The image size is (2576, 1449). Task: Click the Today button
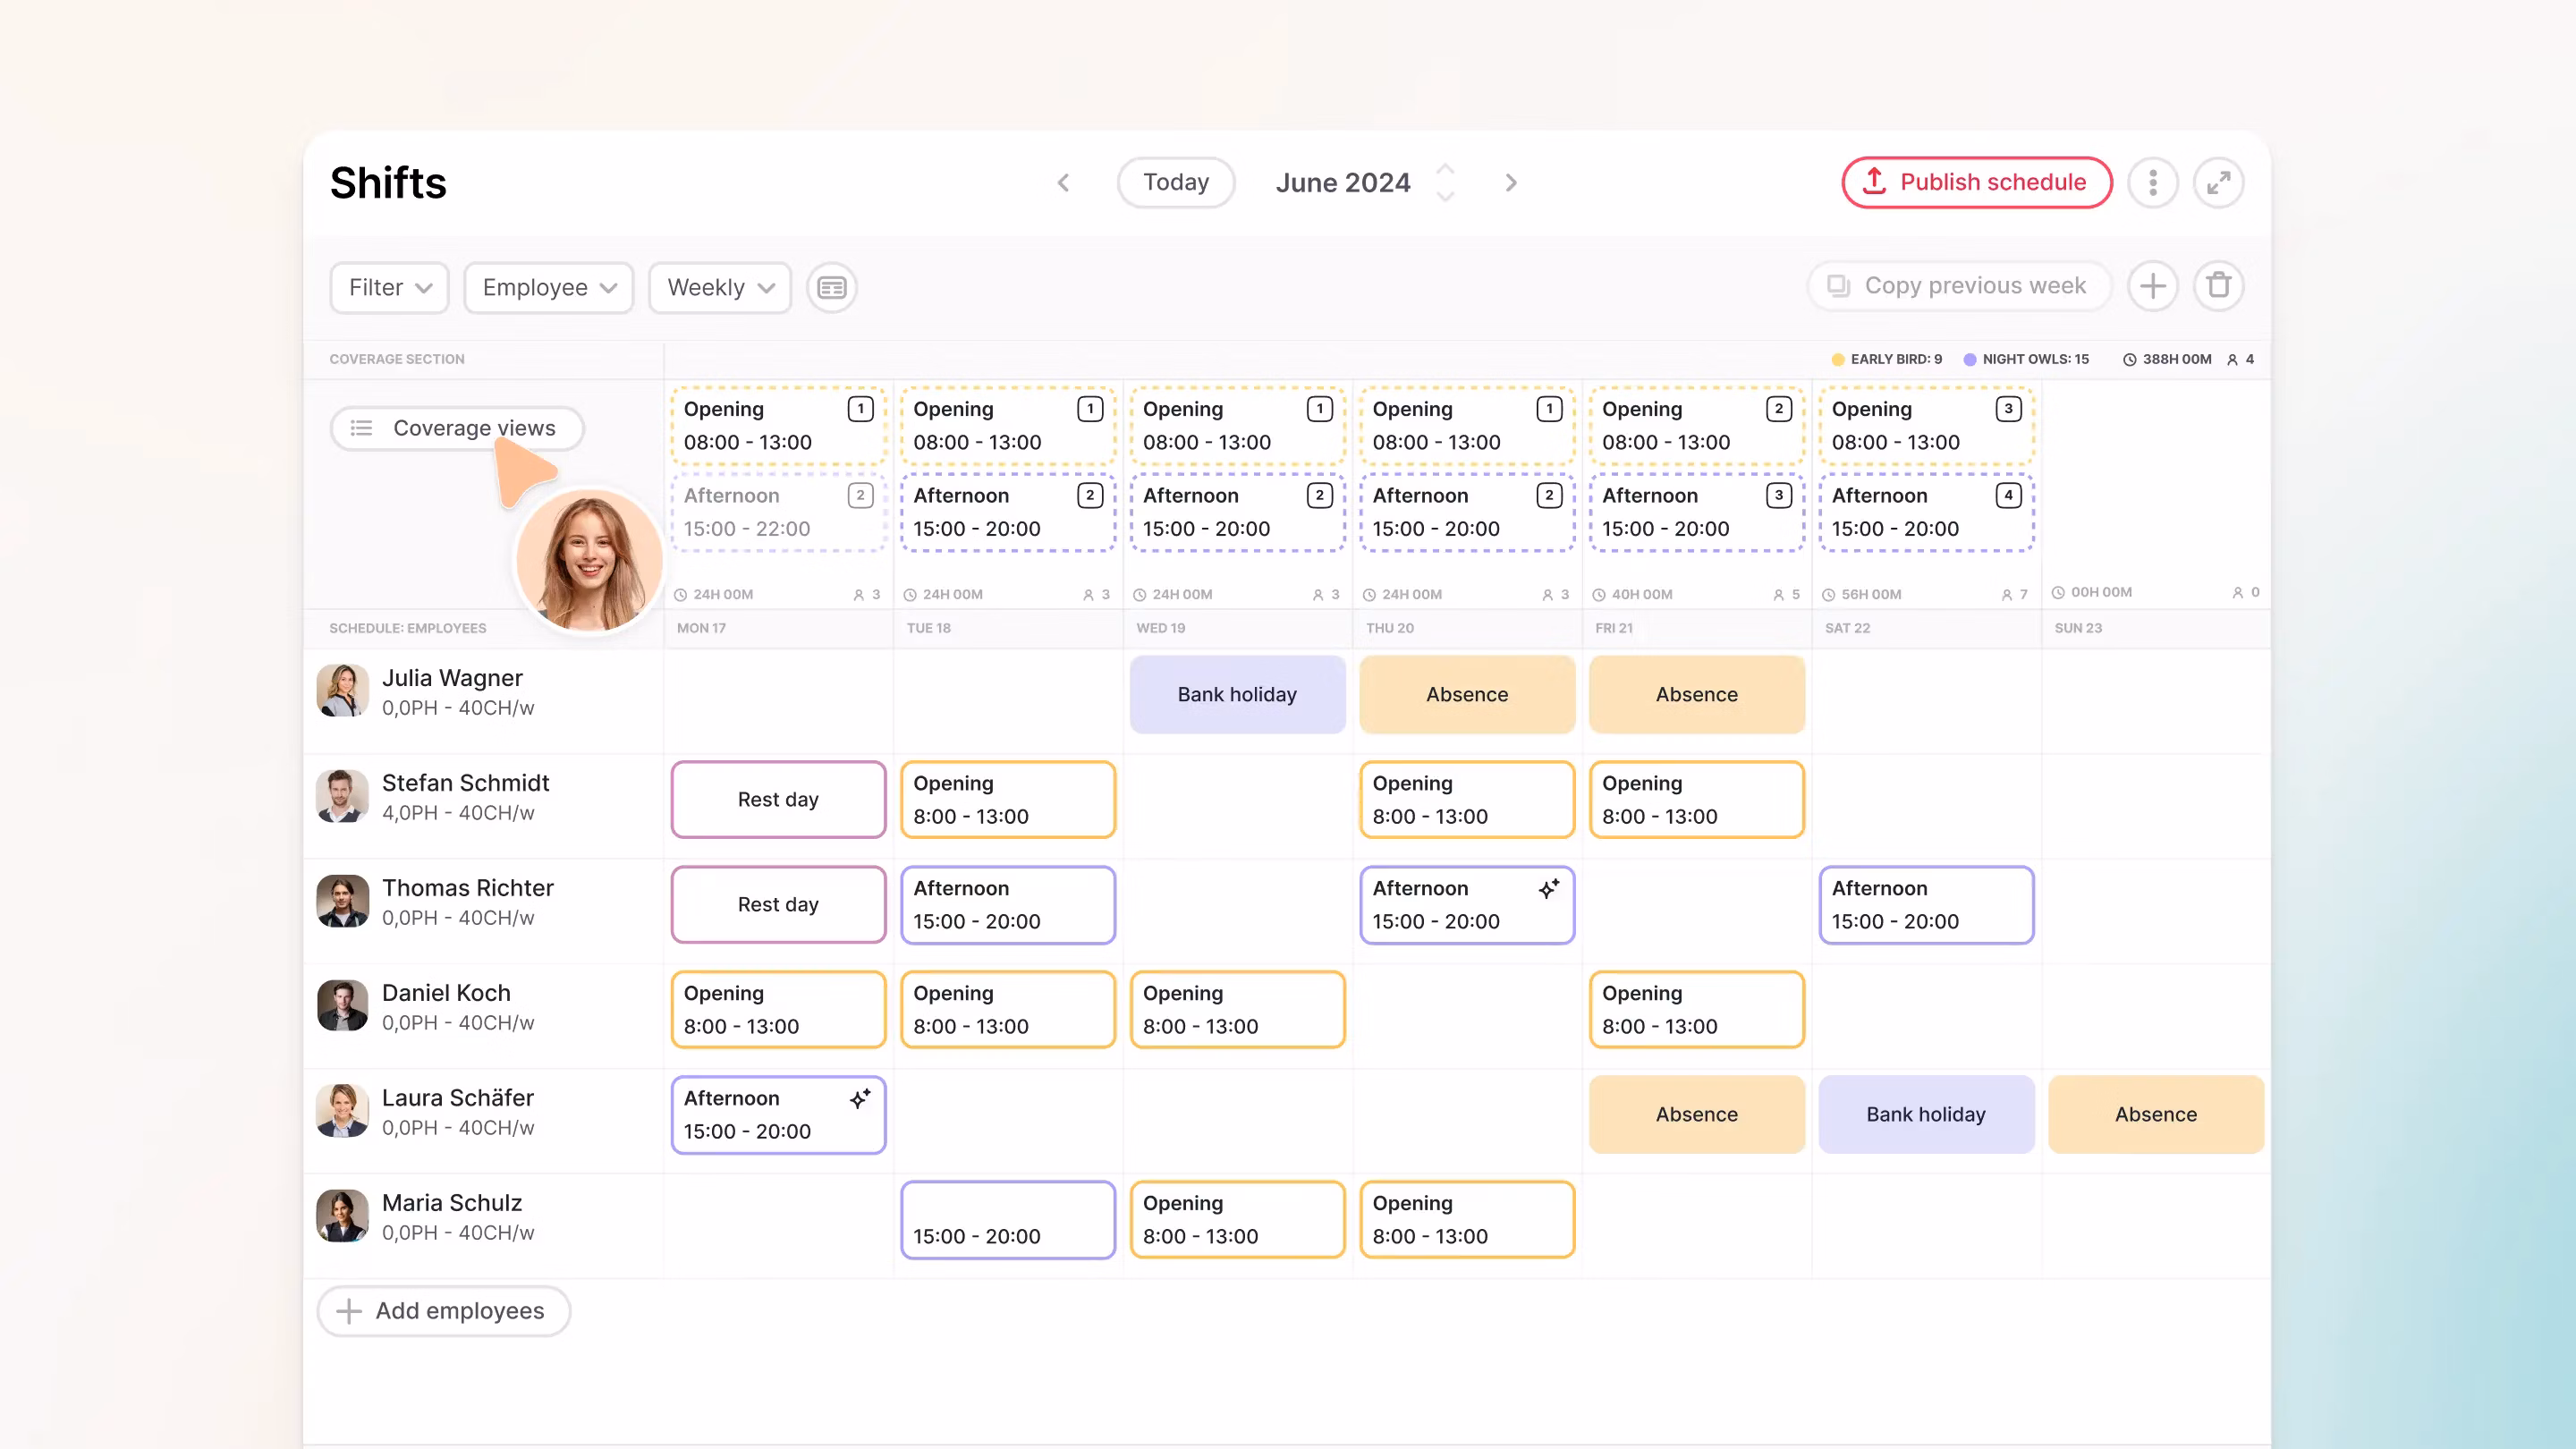(1175, 183)
